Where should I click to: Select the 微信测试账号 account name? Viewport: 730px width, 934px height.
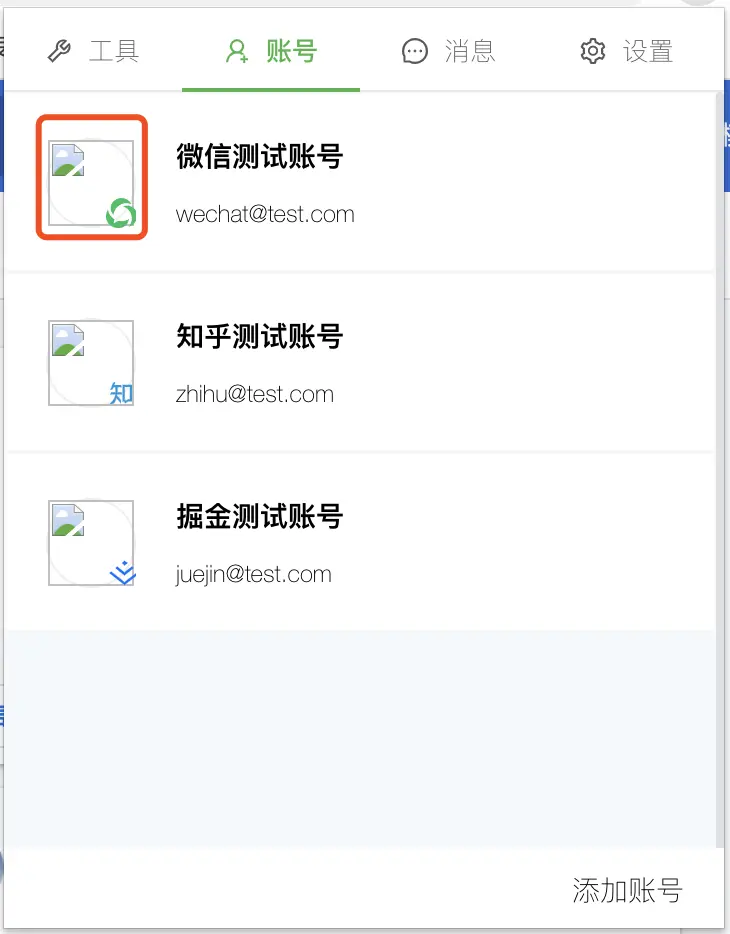(260, 157)
